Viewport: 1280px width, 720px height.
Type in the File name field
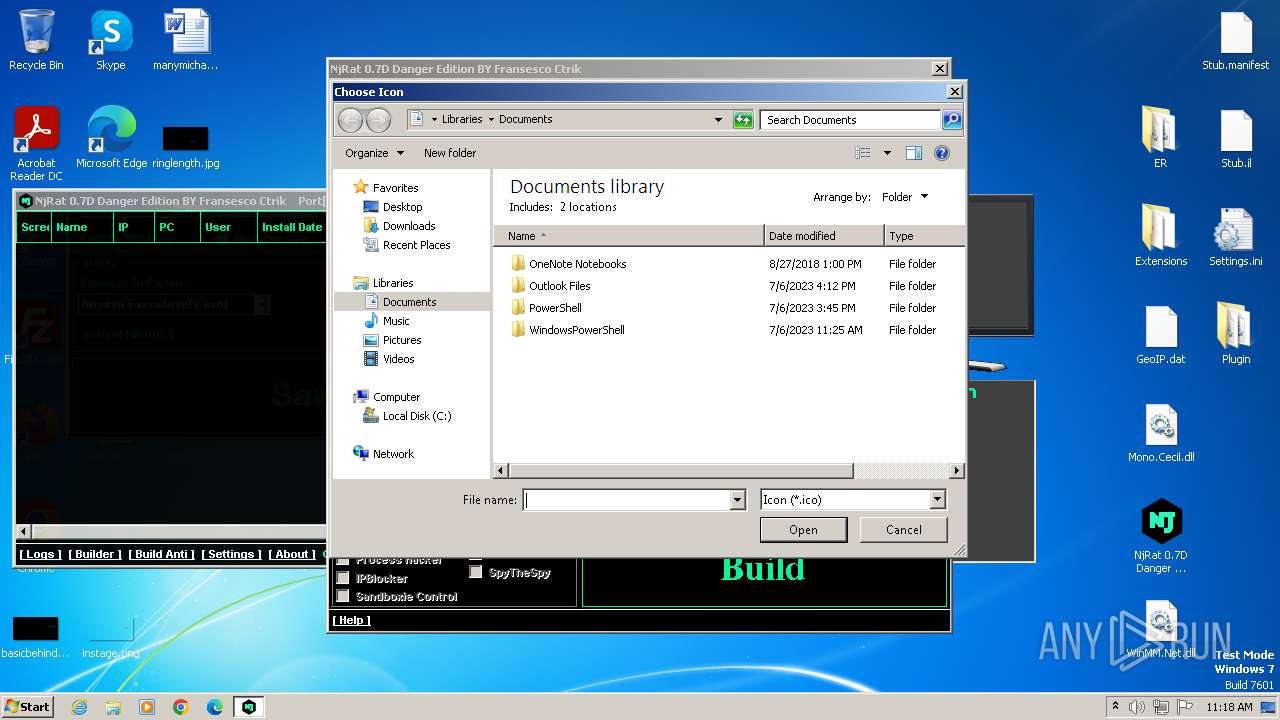(x=627, y=499)
